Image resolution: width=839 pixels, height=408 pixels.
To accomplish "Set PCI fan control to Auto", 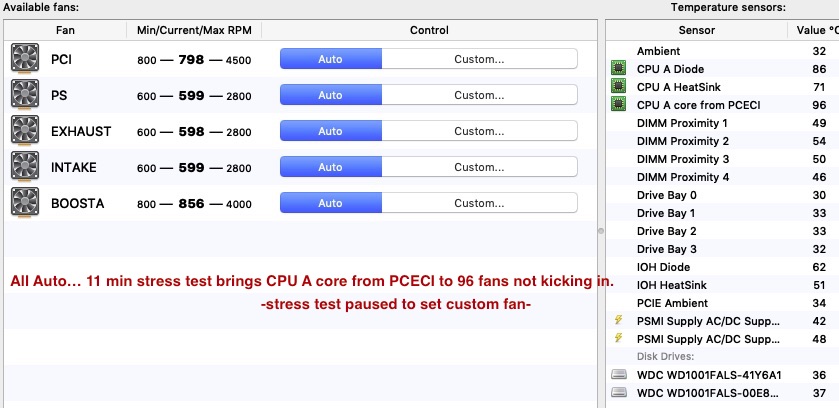I will pos(331,59).
